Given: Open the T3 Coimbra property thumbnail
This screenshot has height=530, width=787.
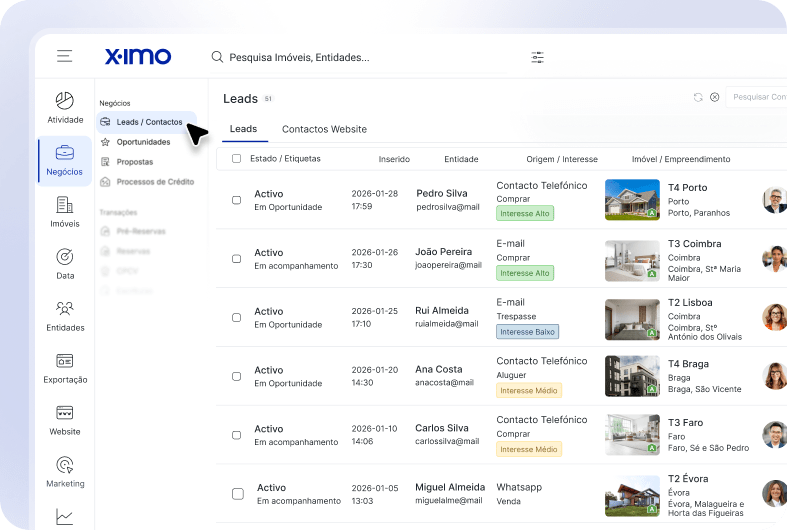Looking at the screenshot, I should (x=632, y=260).
